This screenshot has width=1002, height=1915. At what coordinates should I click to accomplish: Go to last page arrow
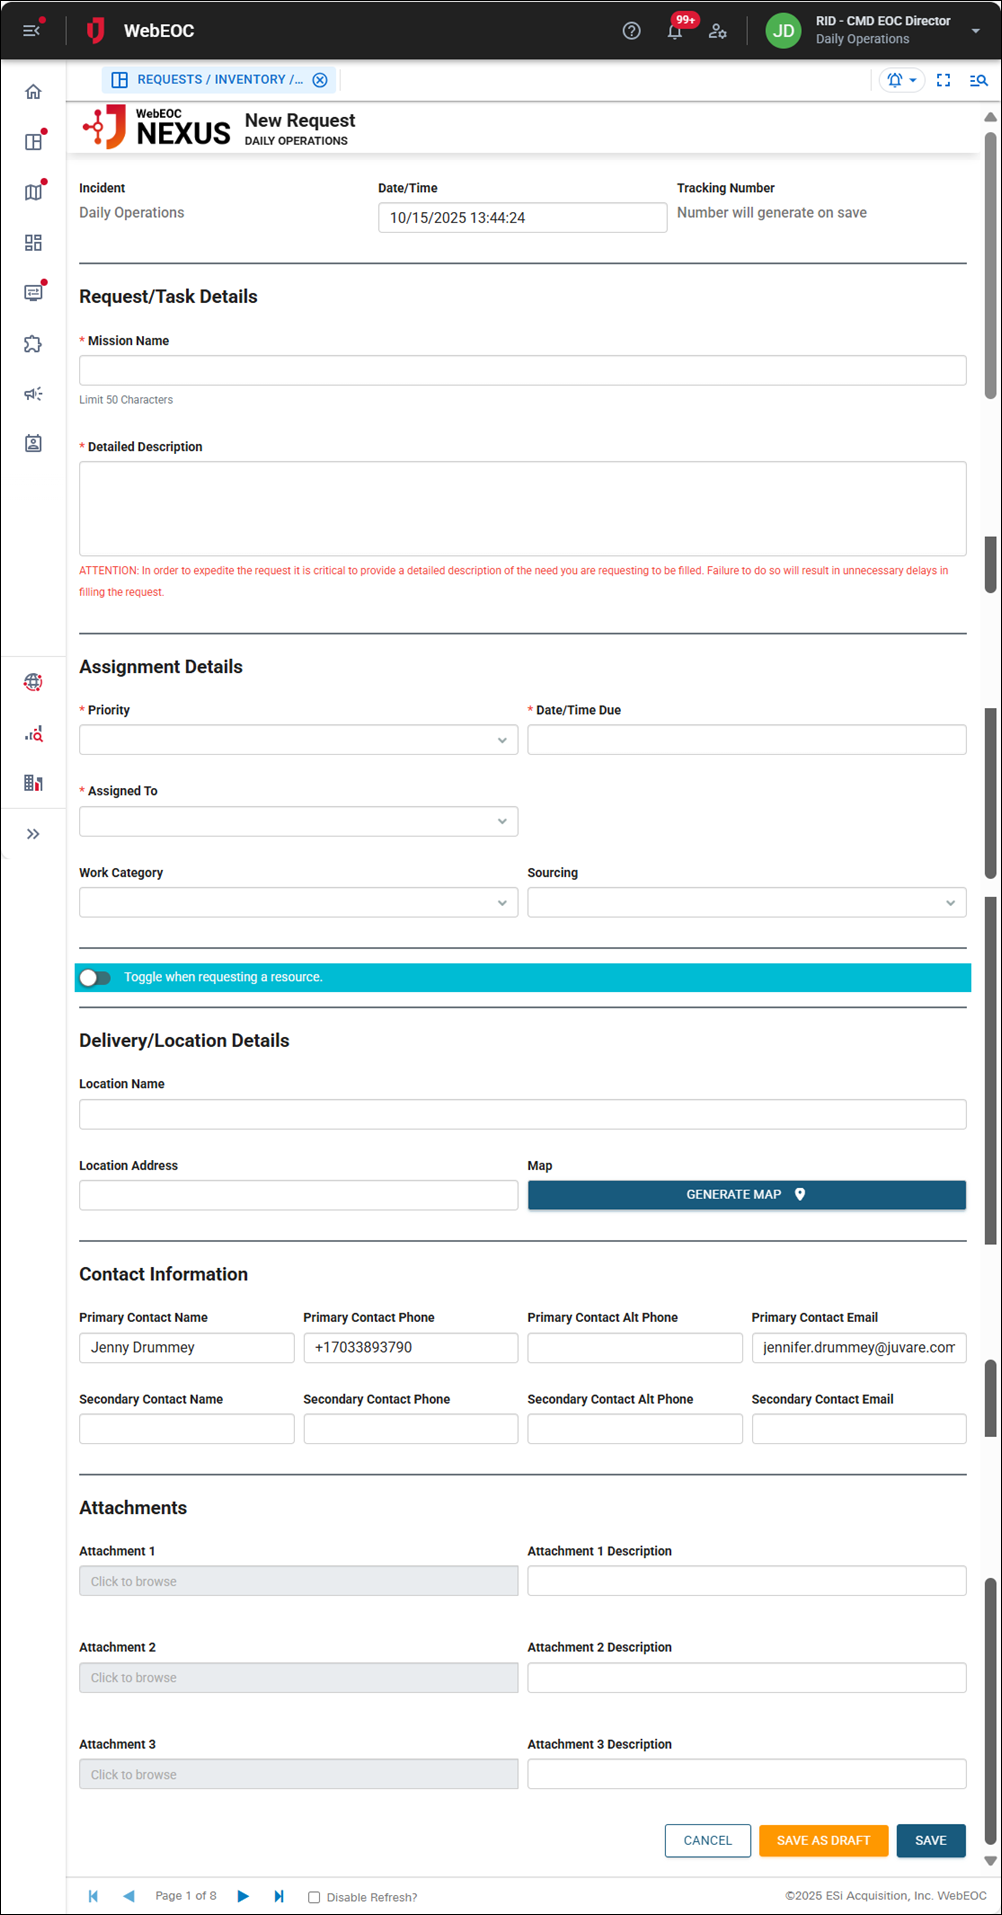(279, 1896)
